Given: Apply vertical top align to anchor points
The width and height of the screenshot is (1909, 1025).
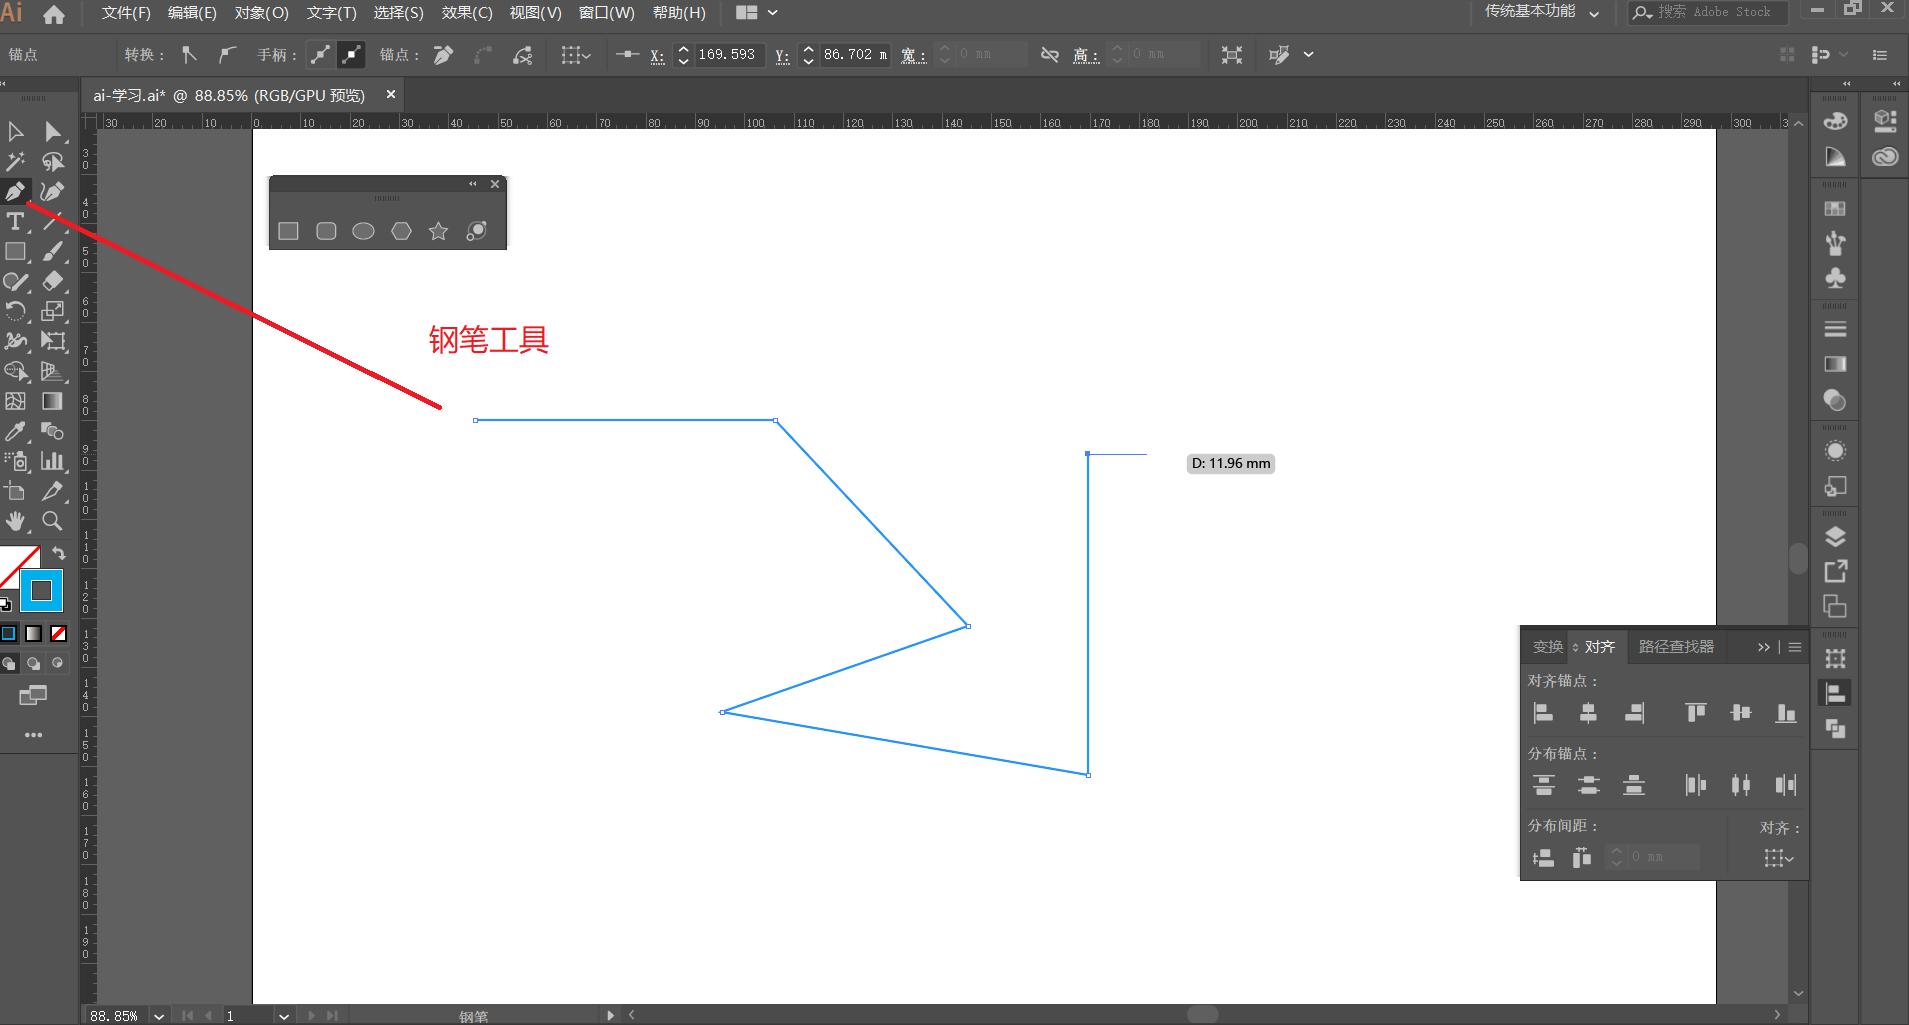Looking at the screenshot, I should [1695, 713].
